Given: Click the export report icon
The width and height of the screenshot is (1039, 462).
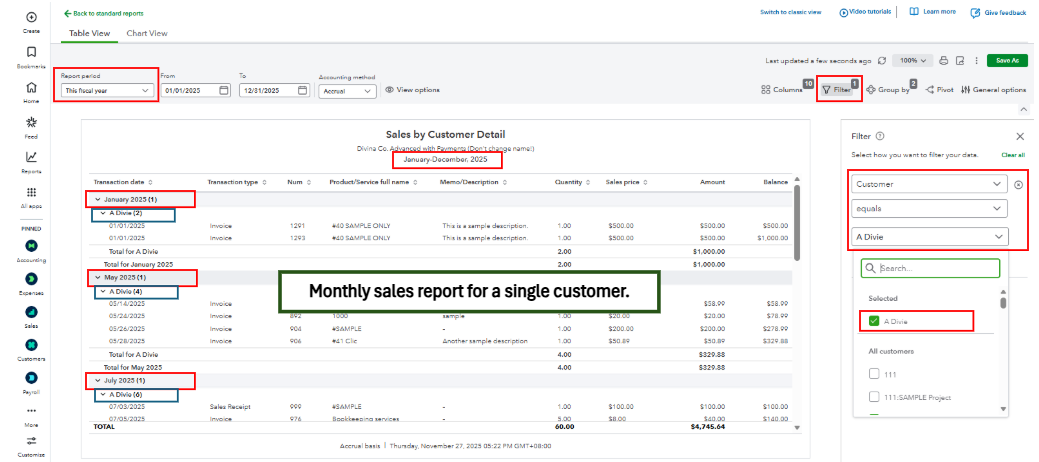Looking at the screenshot, I should 959,60.
